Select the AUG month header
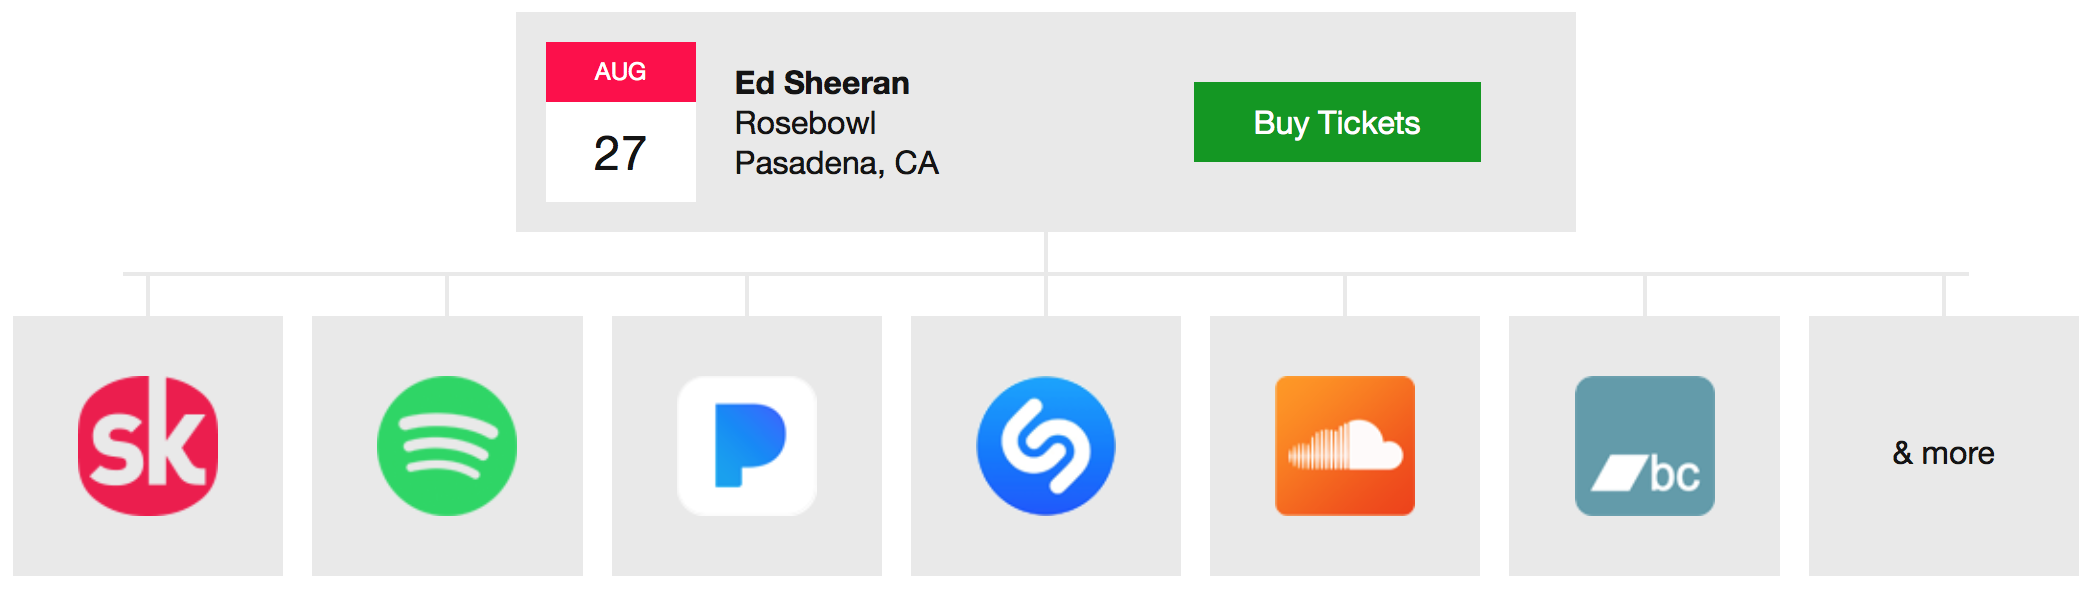2094x590 pixels. coord(621,72)
